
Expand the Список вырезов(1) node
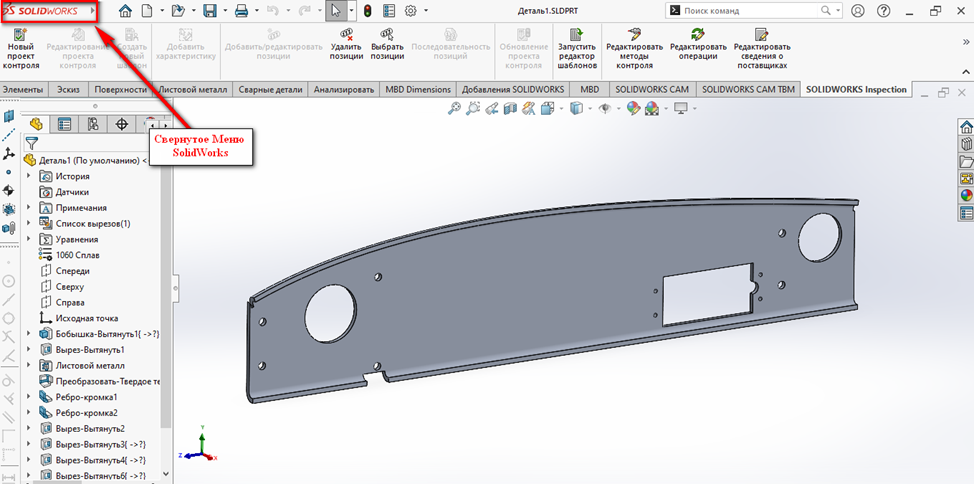[29, 223]
